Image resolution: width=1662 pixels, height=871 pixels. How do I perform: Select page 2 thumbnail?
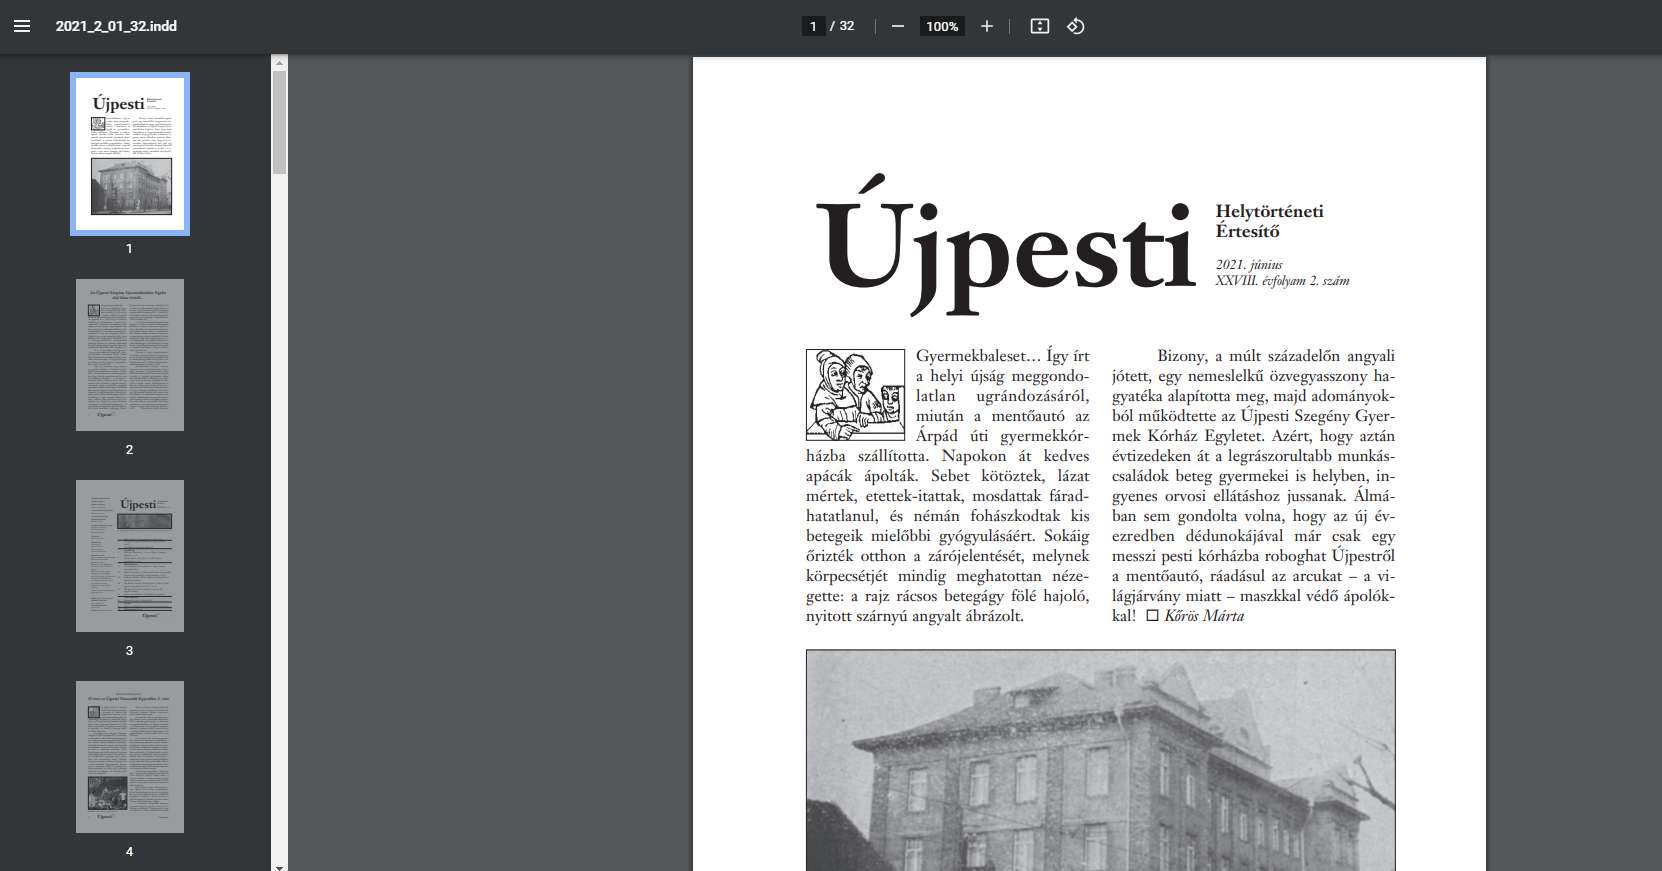[130, 355]
